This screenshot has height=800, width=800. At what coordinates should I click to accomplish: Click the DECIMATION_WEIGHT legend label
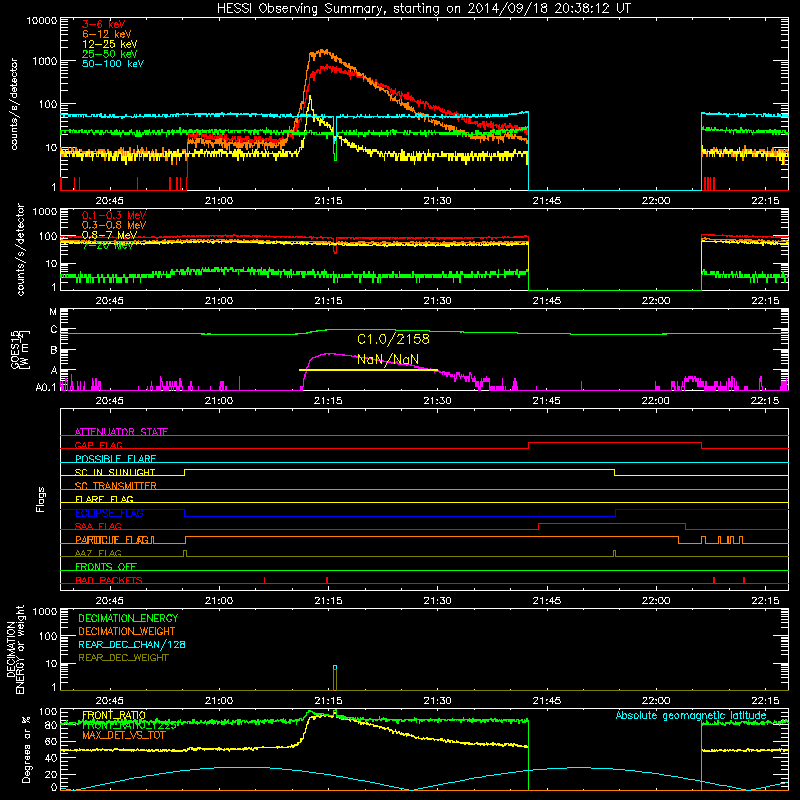coord(127,632)
